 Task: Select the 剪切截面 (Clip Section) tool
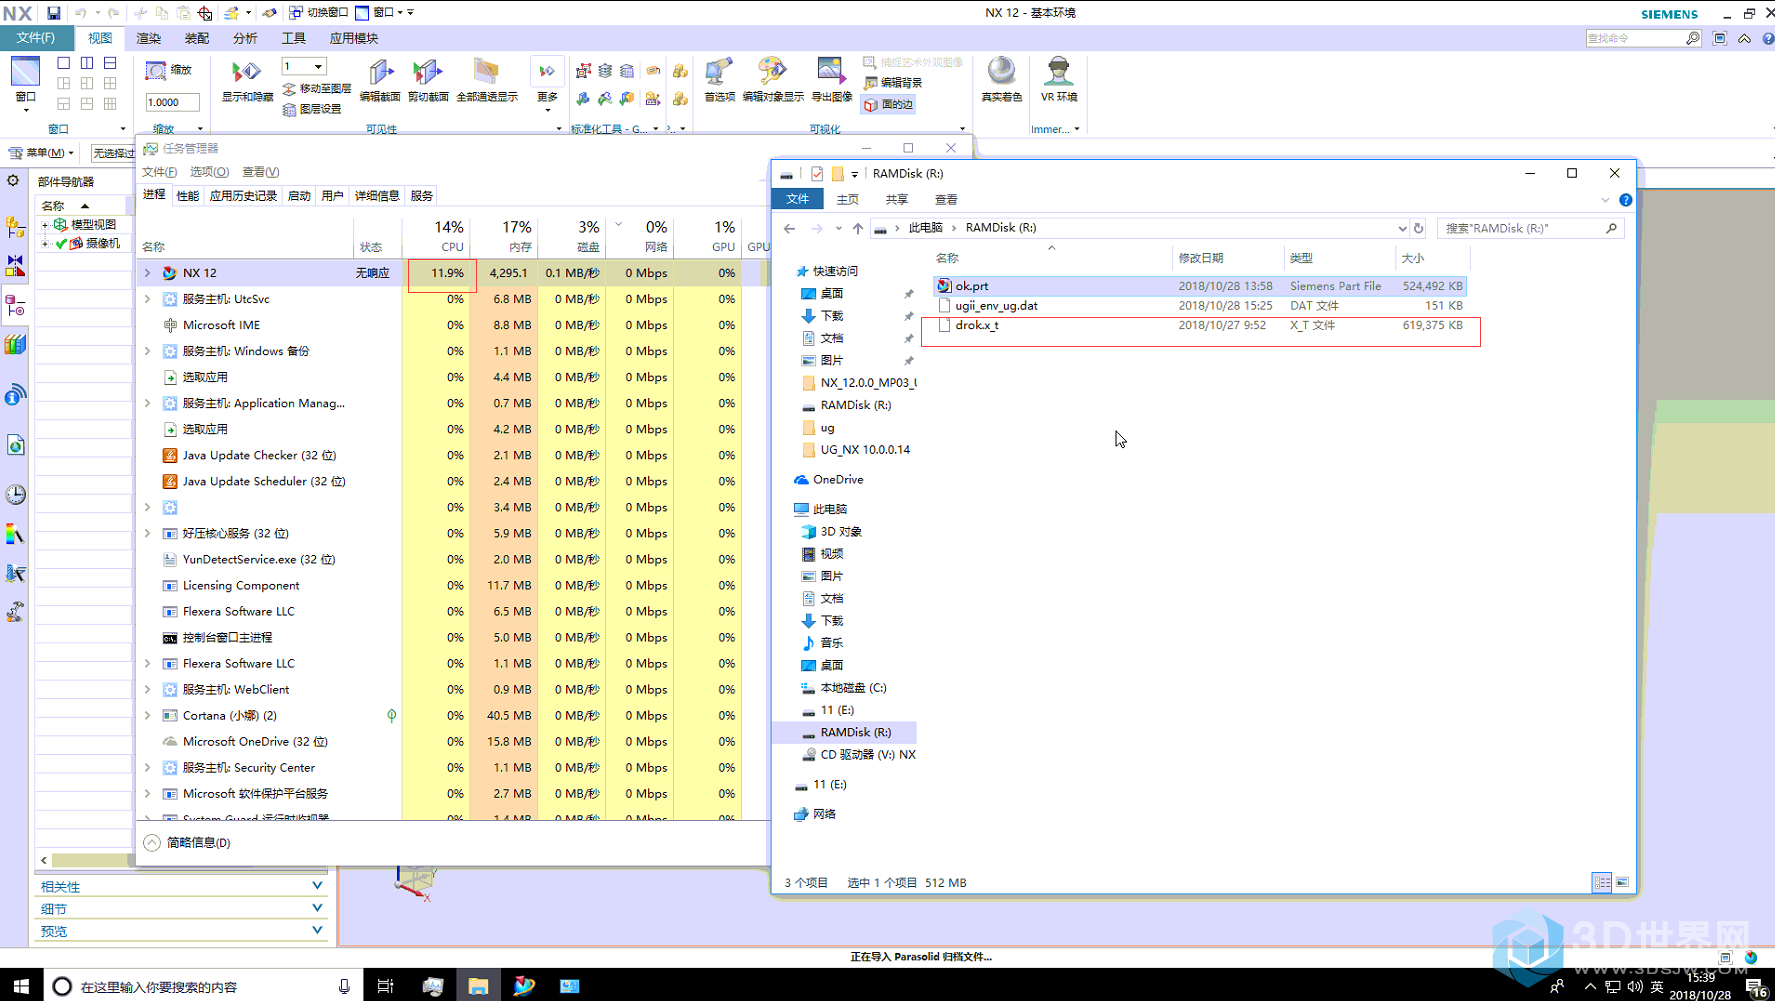[428, 73]
